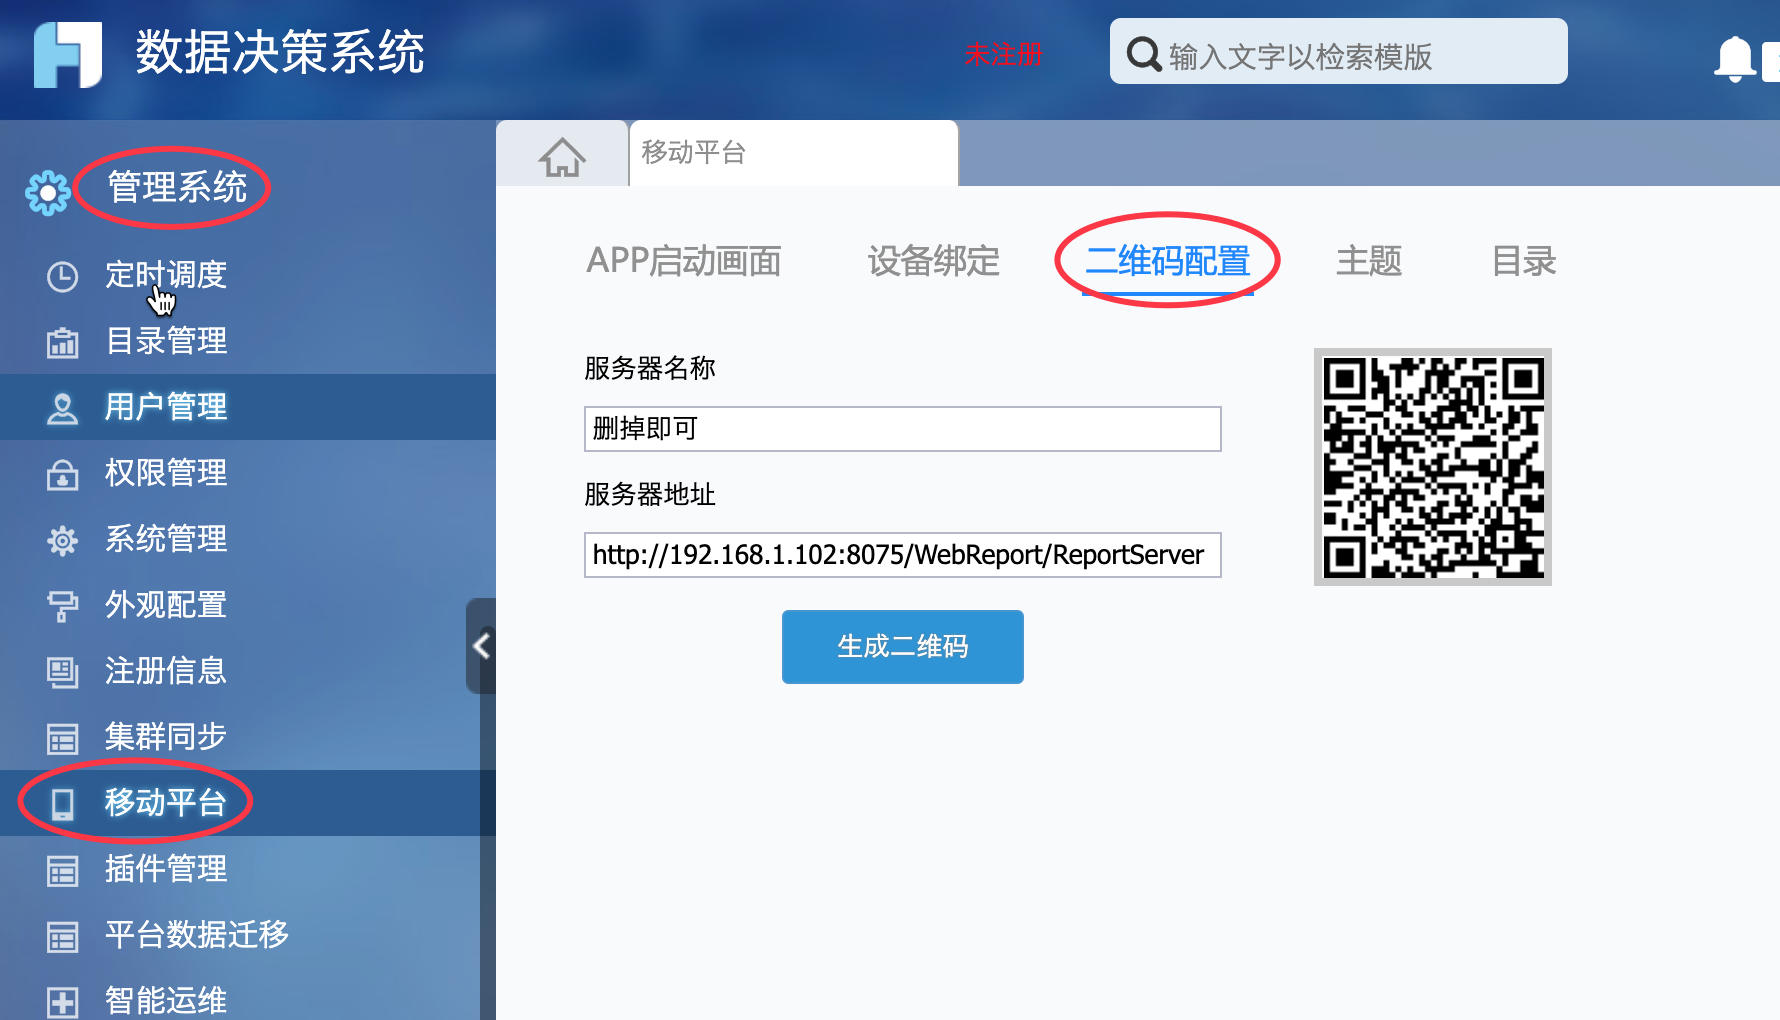This screenshot has width=1780, height=1020.
Task: Open the 主题 tab
Action: click(x=1369, y=261)
